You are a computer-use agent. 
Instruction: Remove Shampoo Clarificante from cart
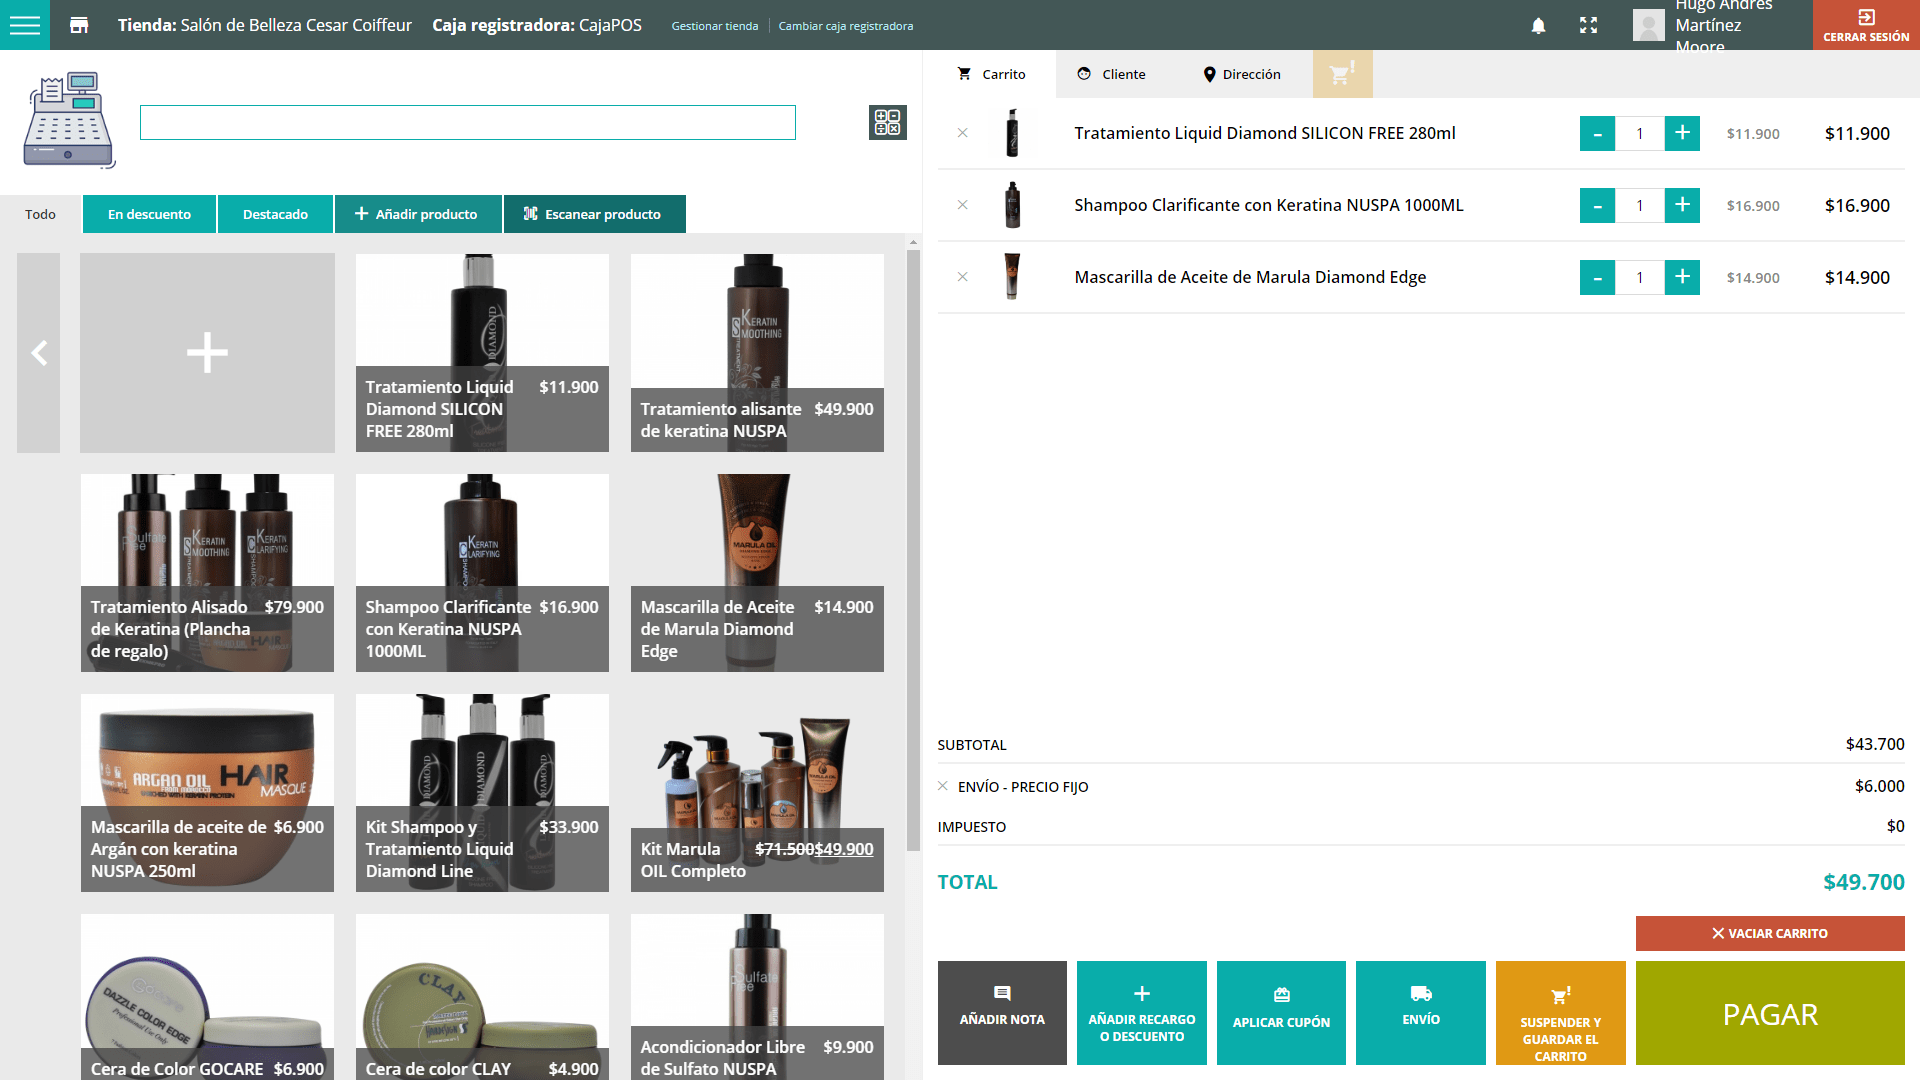[962, 205]
